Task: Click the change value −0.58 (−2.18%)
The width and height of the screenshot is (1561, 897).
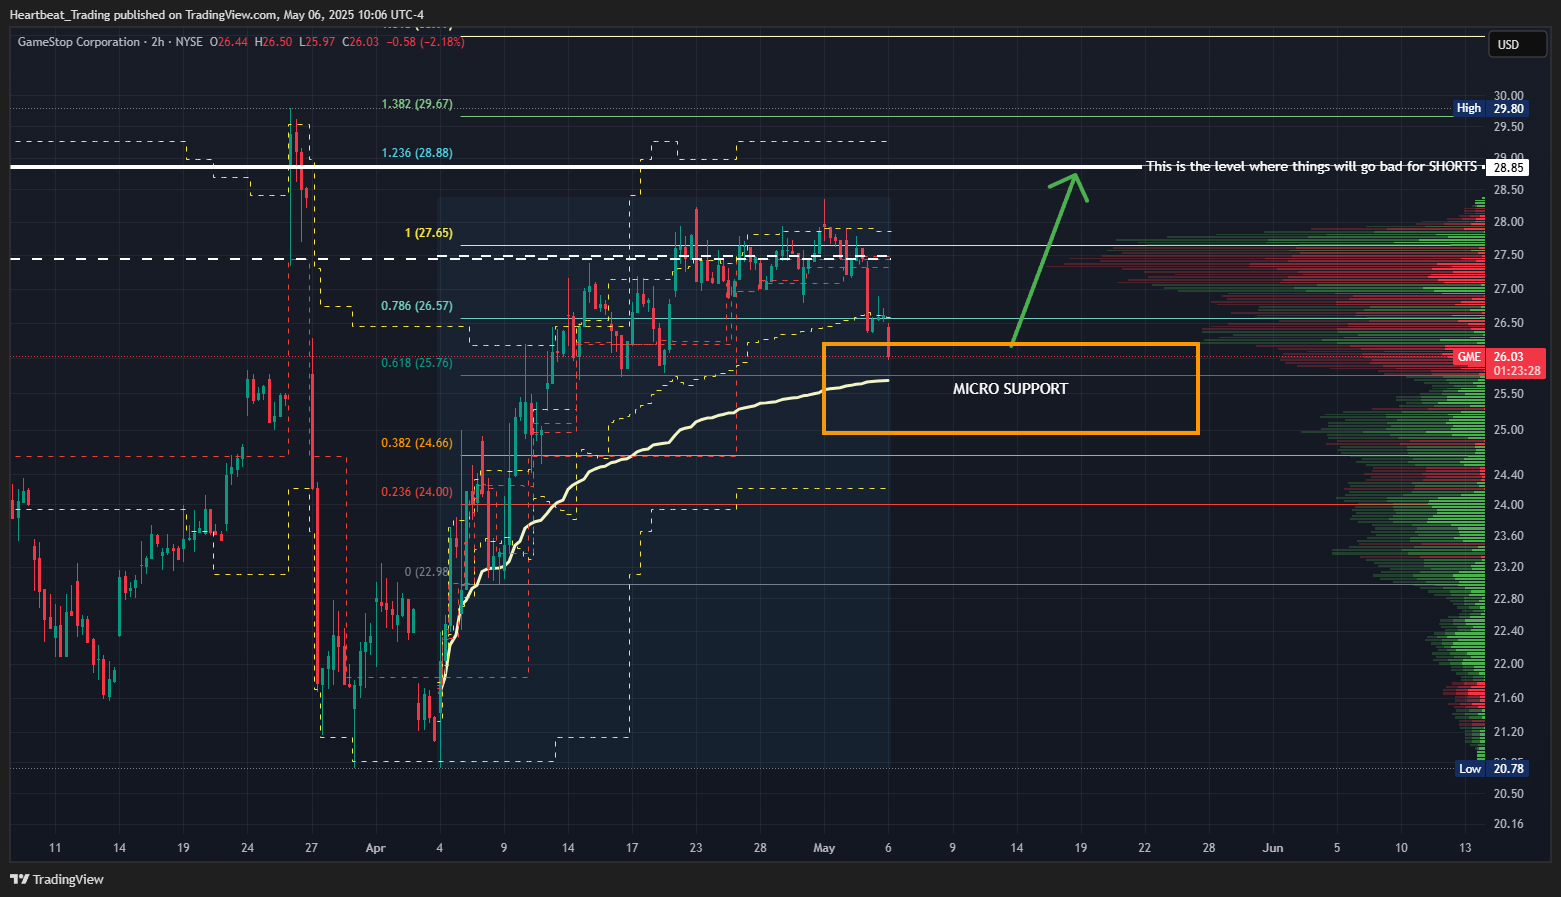Action: pyautogui.click(x=426, y=42)
